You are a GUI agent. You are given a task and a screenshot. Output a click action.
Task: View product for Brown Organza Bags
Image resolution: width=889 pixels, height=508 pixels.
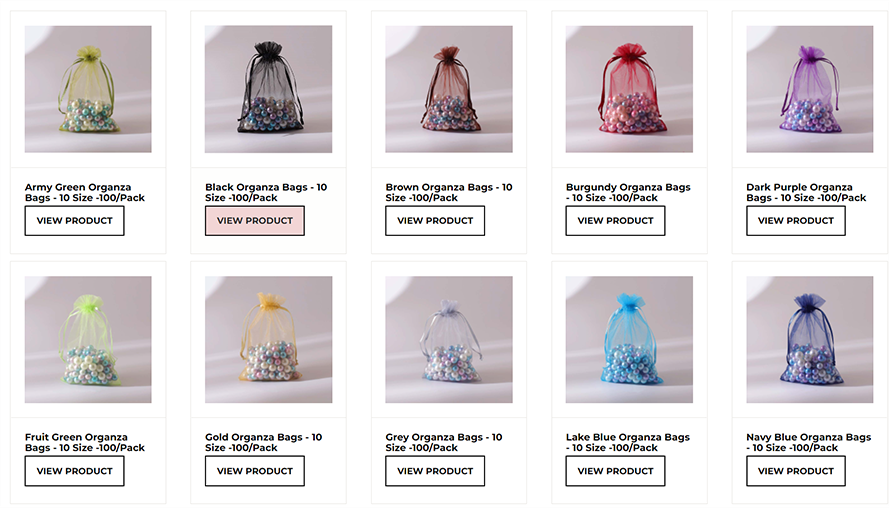click(435, 221)
